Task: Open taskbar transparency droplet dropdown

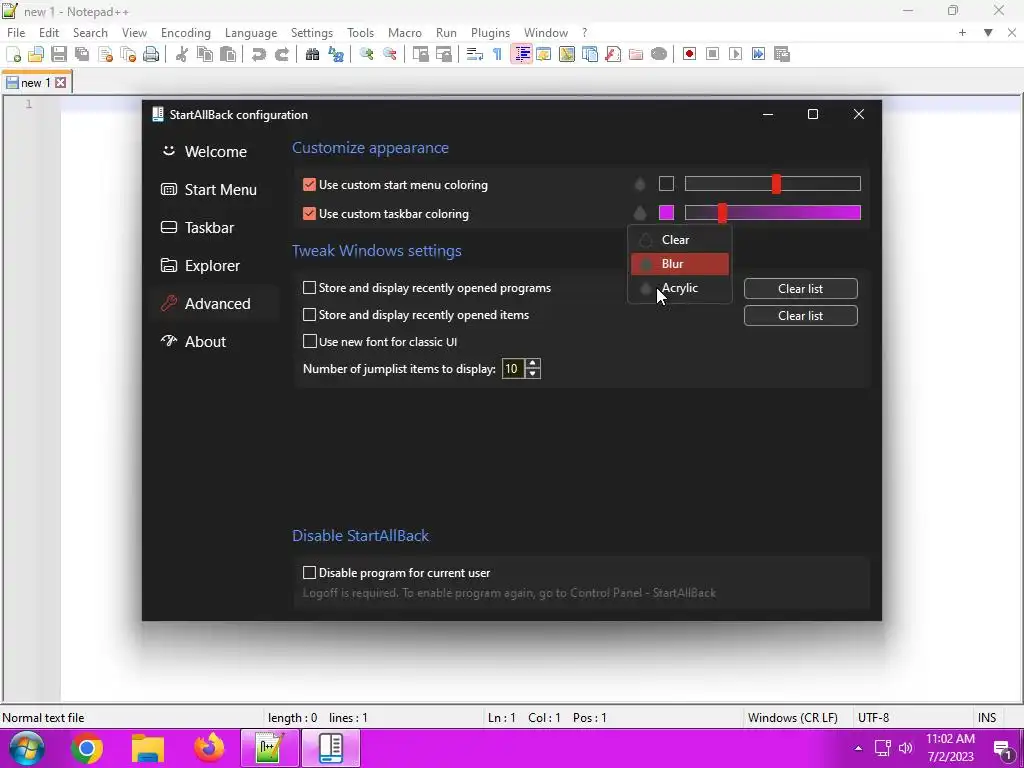Action: 640,213
